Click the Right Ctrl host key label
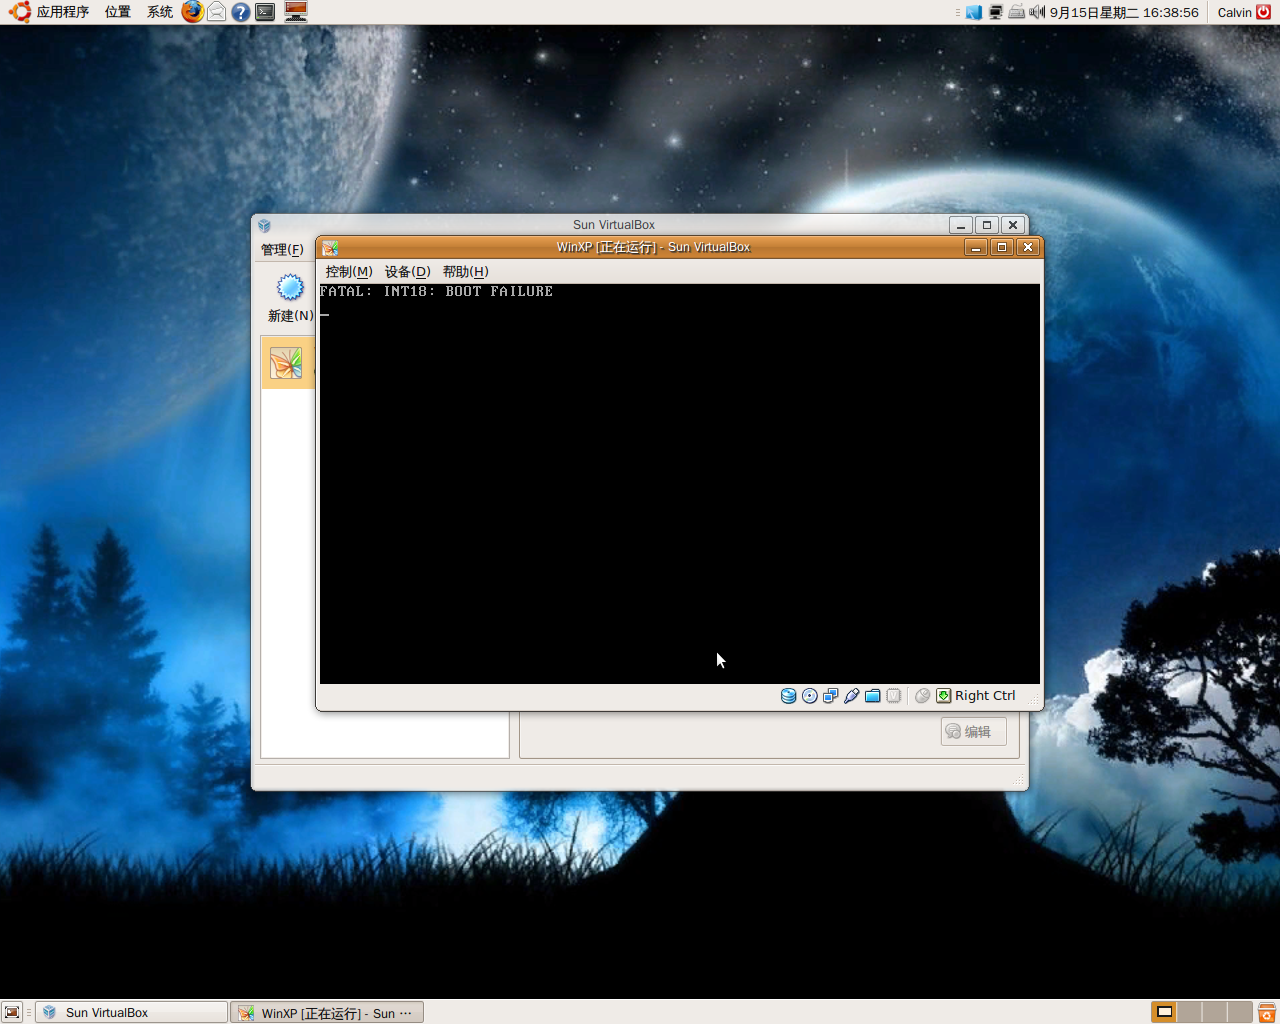1280x1024 pixels. pyautogui.click(x=985, y=696)
